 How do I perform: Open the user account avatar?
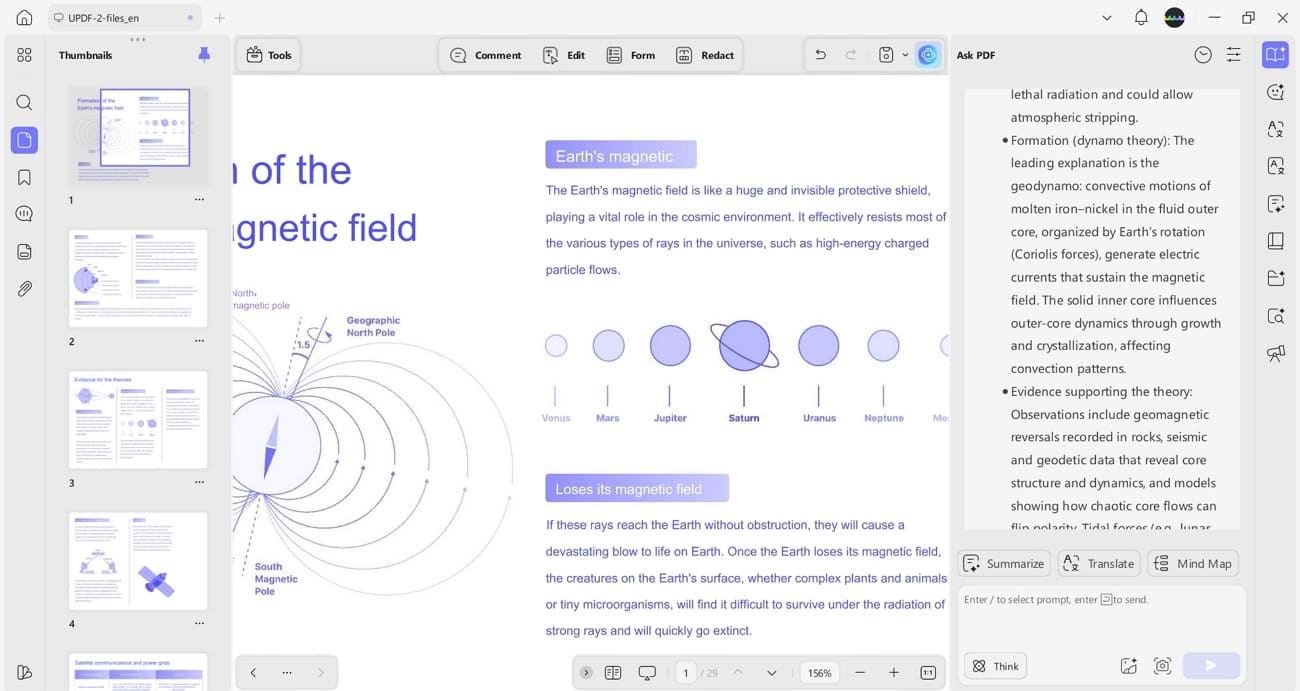coord(1175,18)
